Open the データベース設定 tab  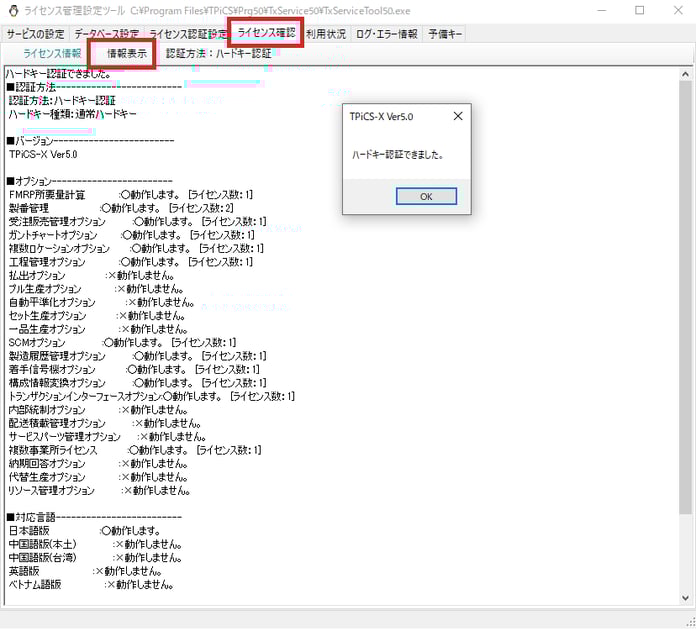[107, 34]
